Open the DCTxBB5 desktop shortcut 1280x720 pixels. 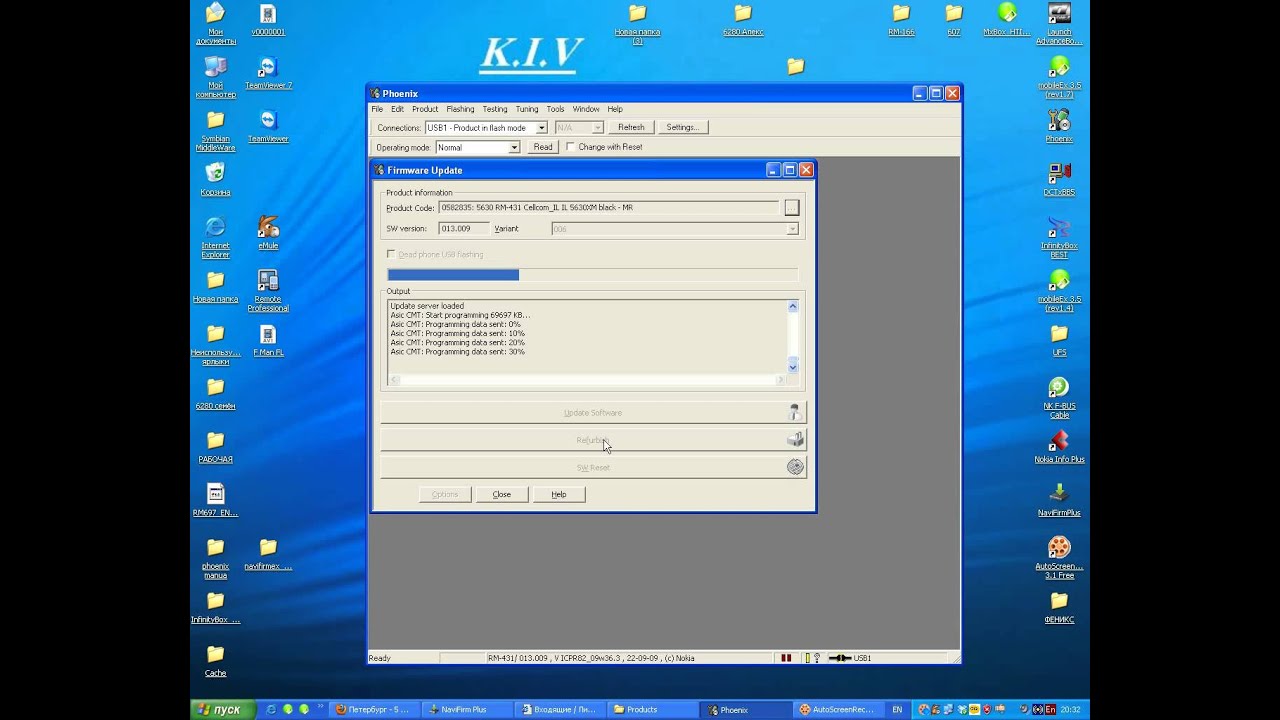point(1059,179)
